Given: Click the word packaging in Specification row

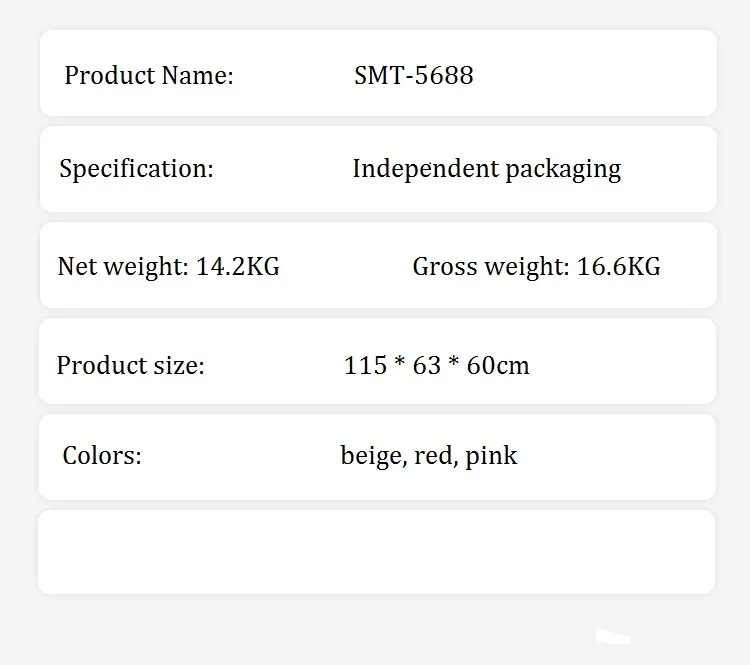Looking at the screenshot, I should (563, 170).
